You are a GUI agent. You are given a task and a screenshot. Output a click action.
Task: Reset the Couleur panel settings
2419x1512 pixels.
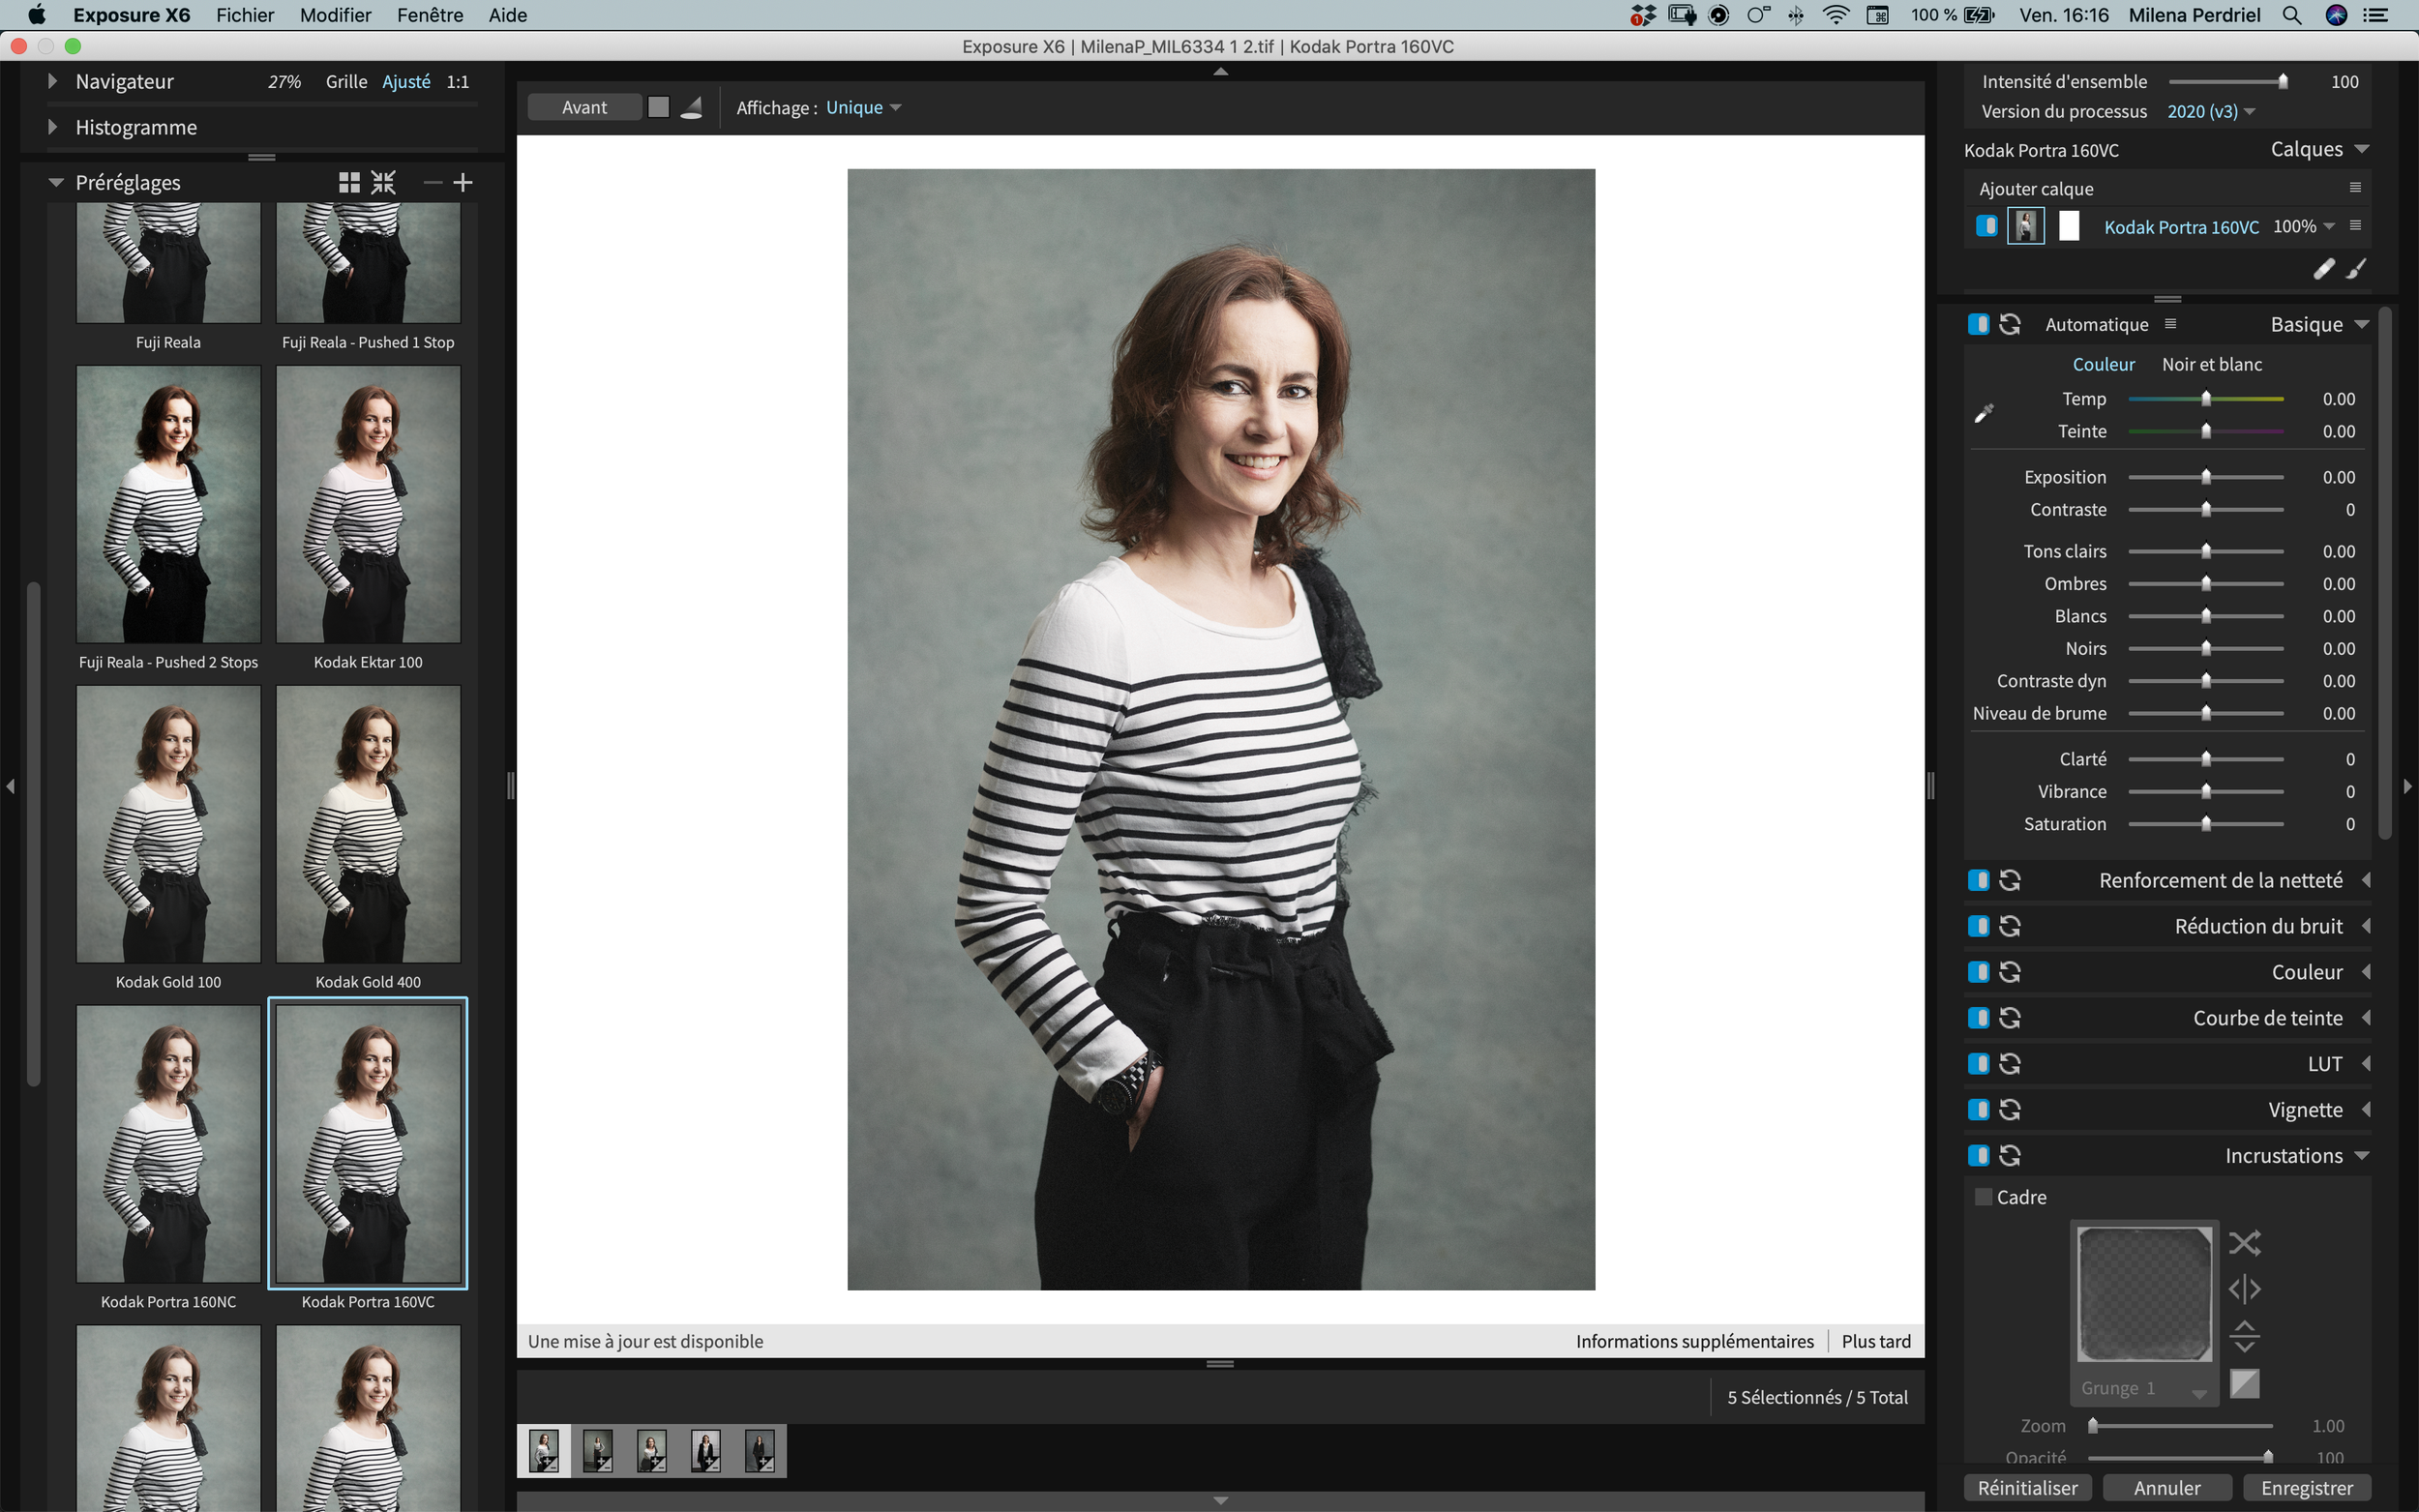[2009, 972]
